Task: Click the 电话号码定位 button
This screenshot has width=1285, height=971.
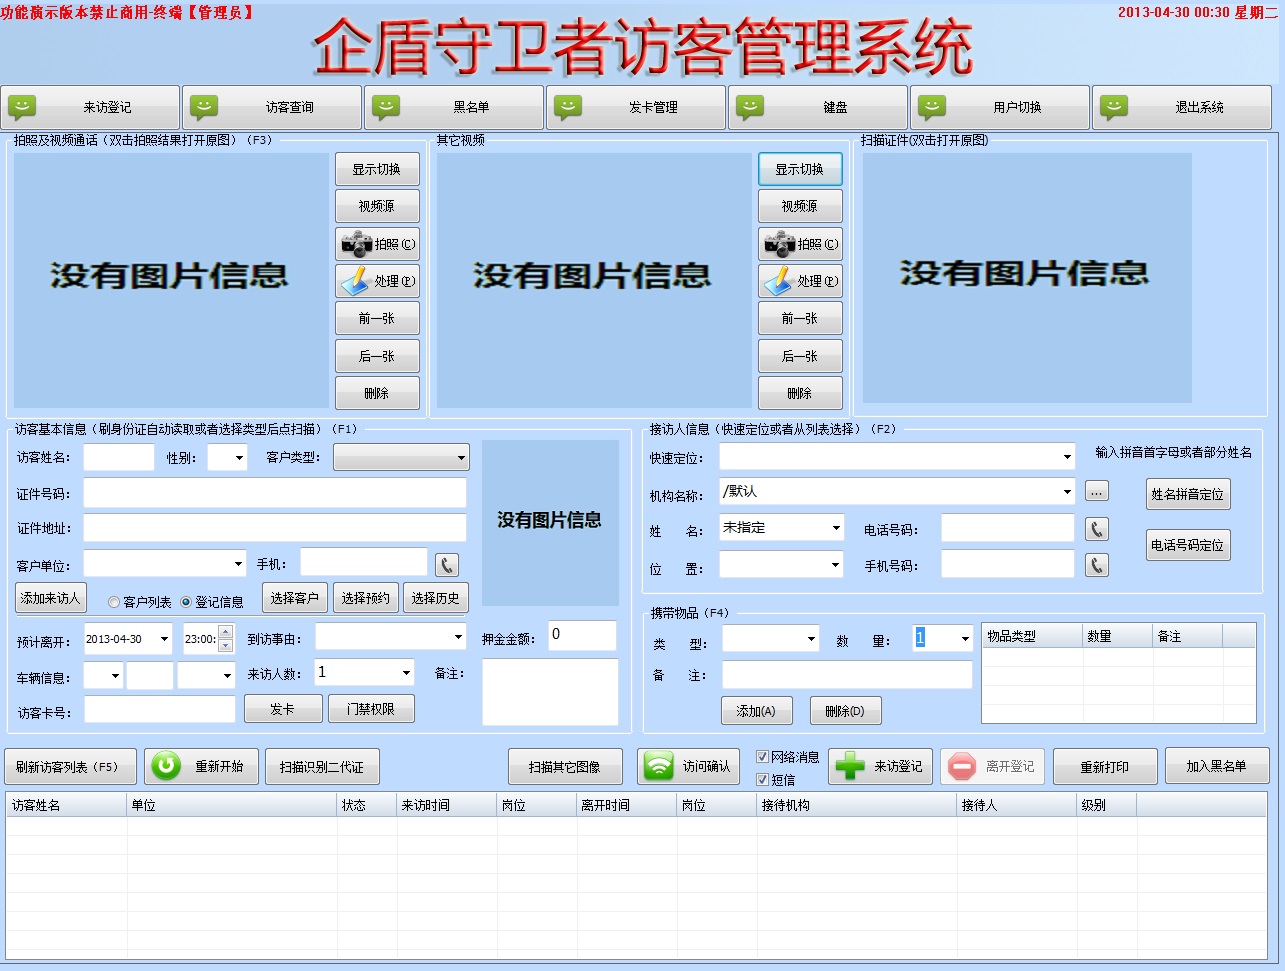Action: click(1188, 545)
